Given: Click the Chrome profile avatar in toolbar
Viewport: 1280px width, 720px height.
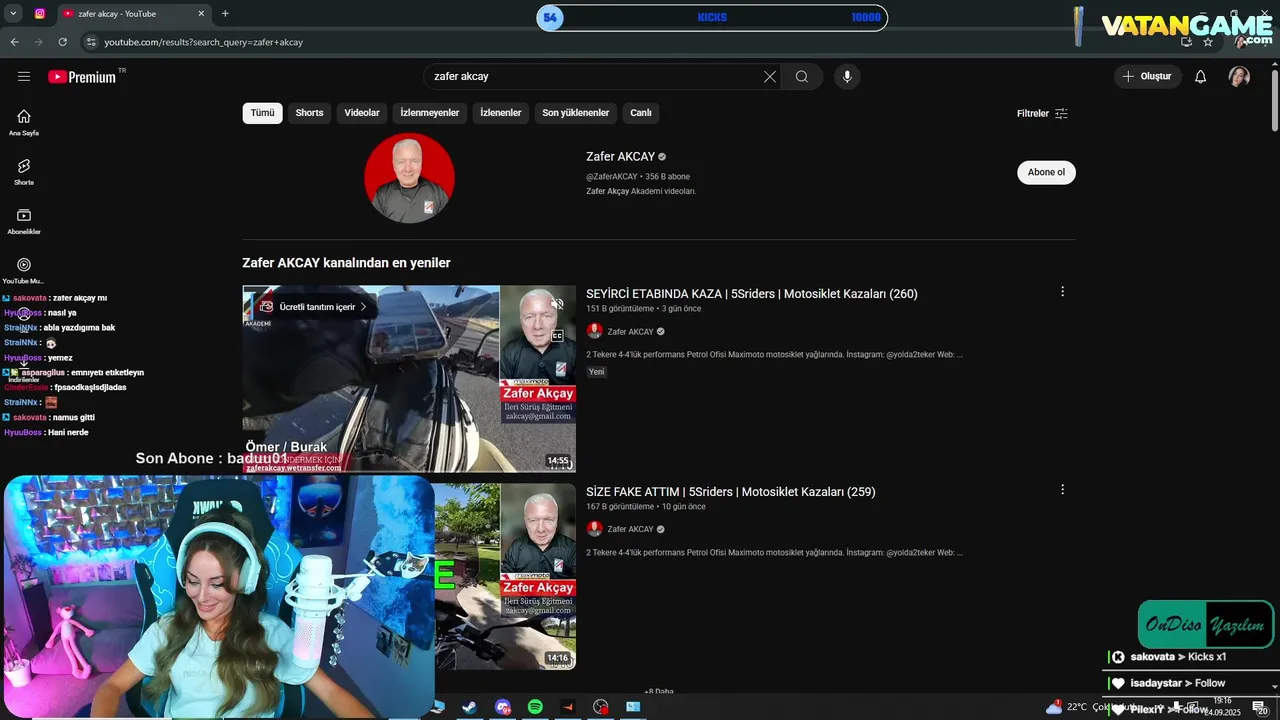Looking at the screenshot, I should coord(1241,42).
